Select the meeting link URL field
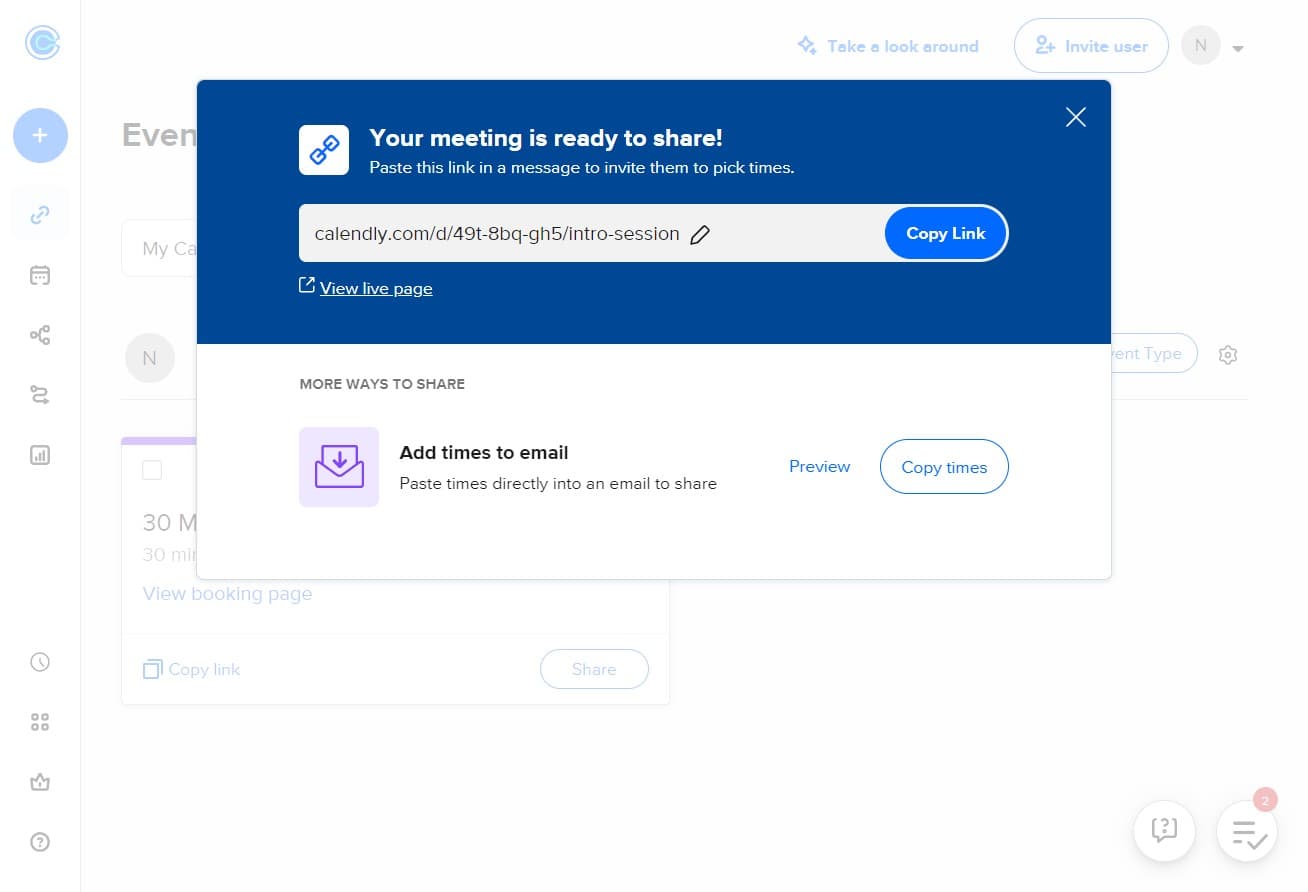The height and width of the screenshot is (892, 1308). 496,234
